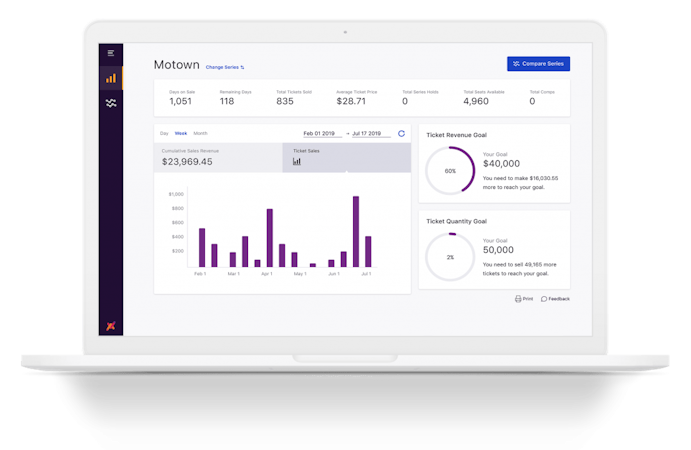The width and height of the screenshot is (691, 450).
Task: Refresh the date range with circular arrow
Action: coord(401,134)
